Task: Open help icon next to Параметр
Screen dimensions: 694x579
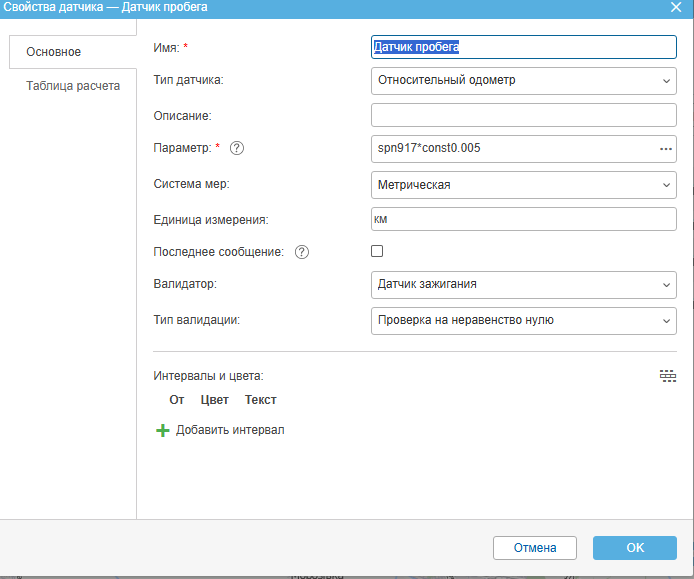Action: (237, 149)
